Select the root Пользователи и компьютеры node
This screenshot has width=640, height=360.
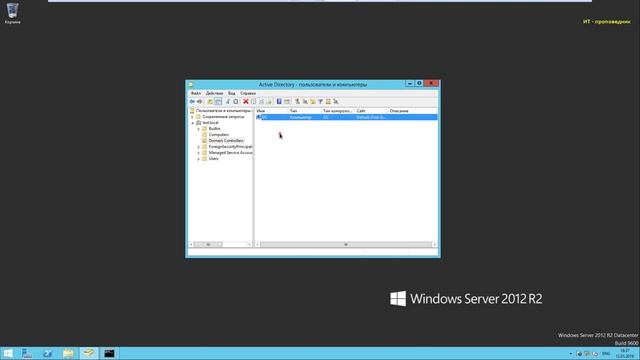pyautogui.click(x=223, y=111)
